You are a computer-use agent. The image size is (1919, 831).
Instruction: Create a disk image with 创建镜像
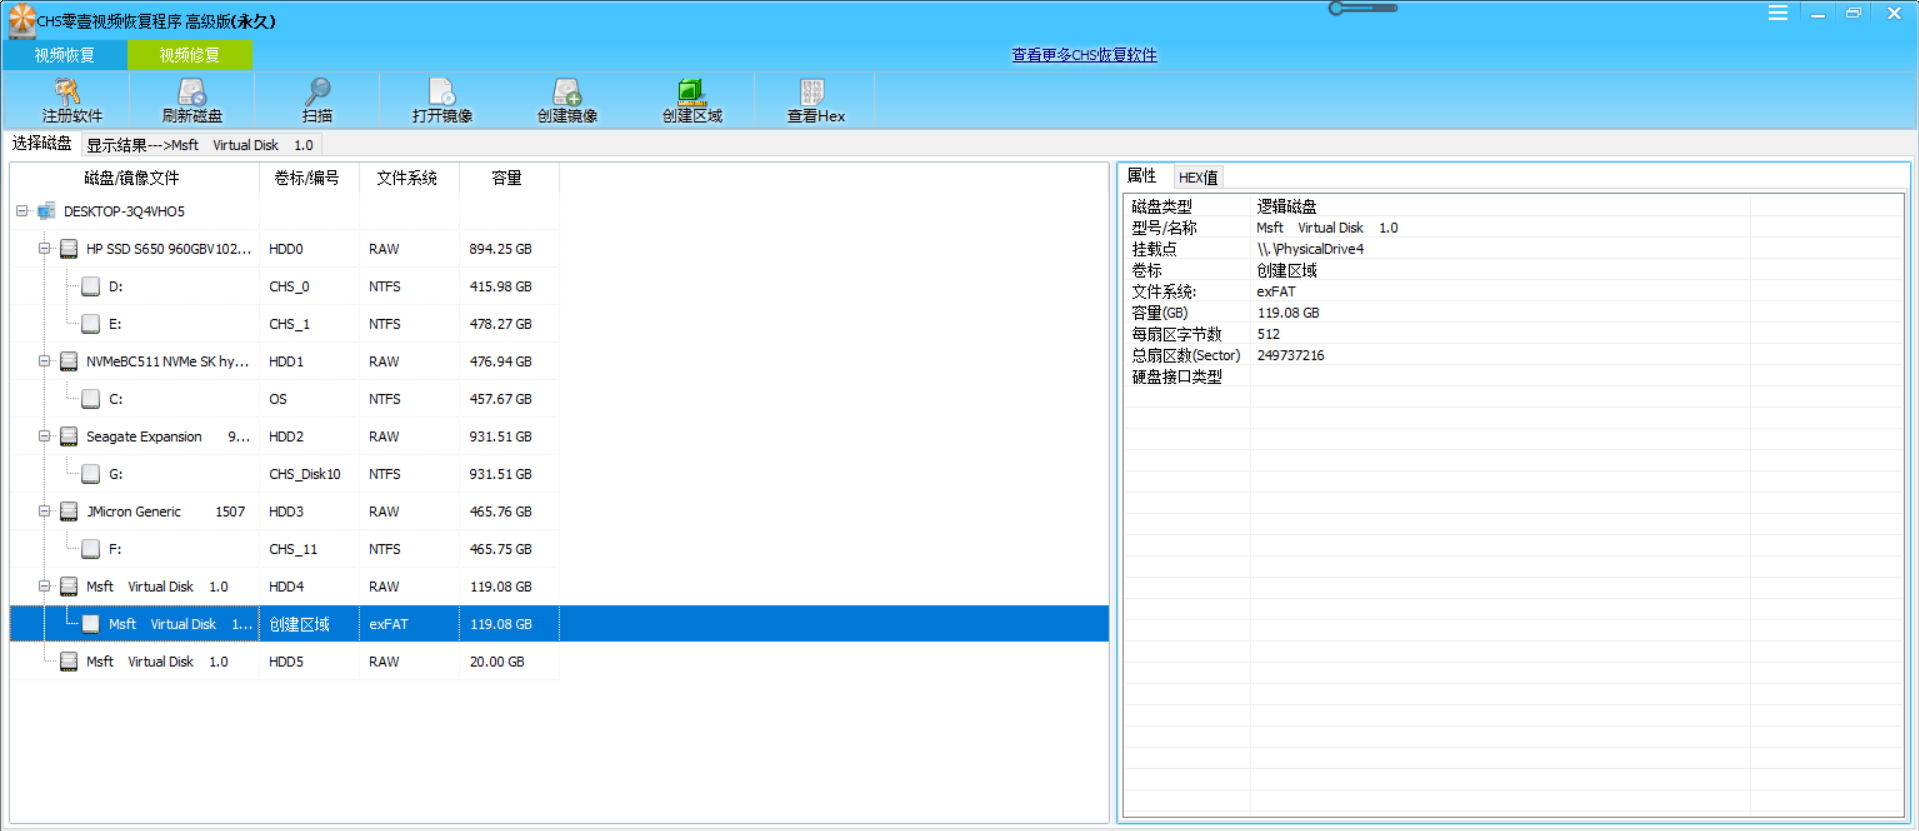[x=567, y=91]
